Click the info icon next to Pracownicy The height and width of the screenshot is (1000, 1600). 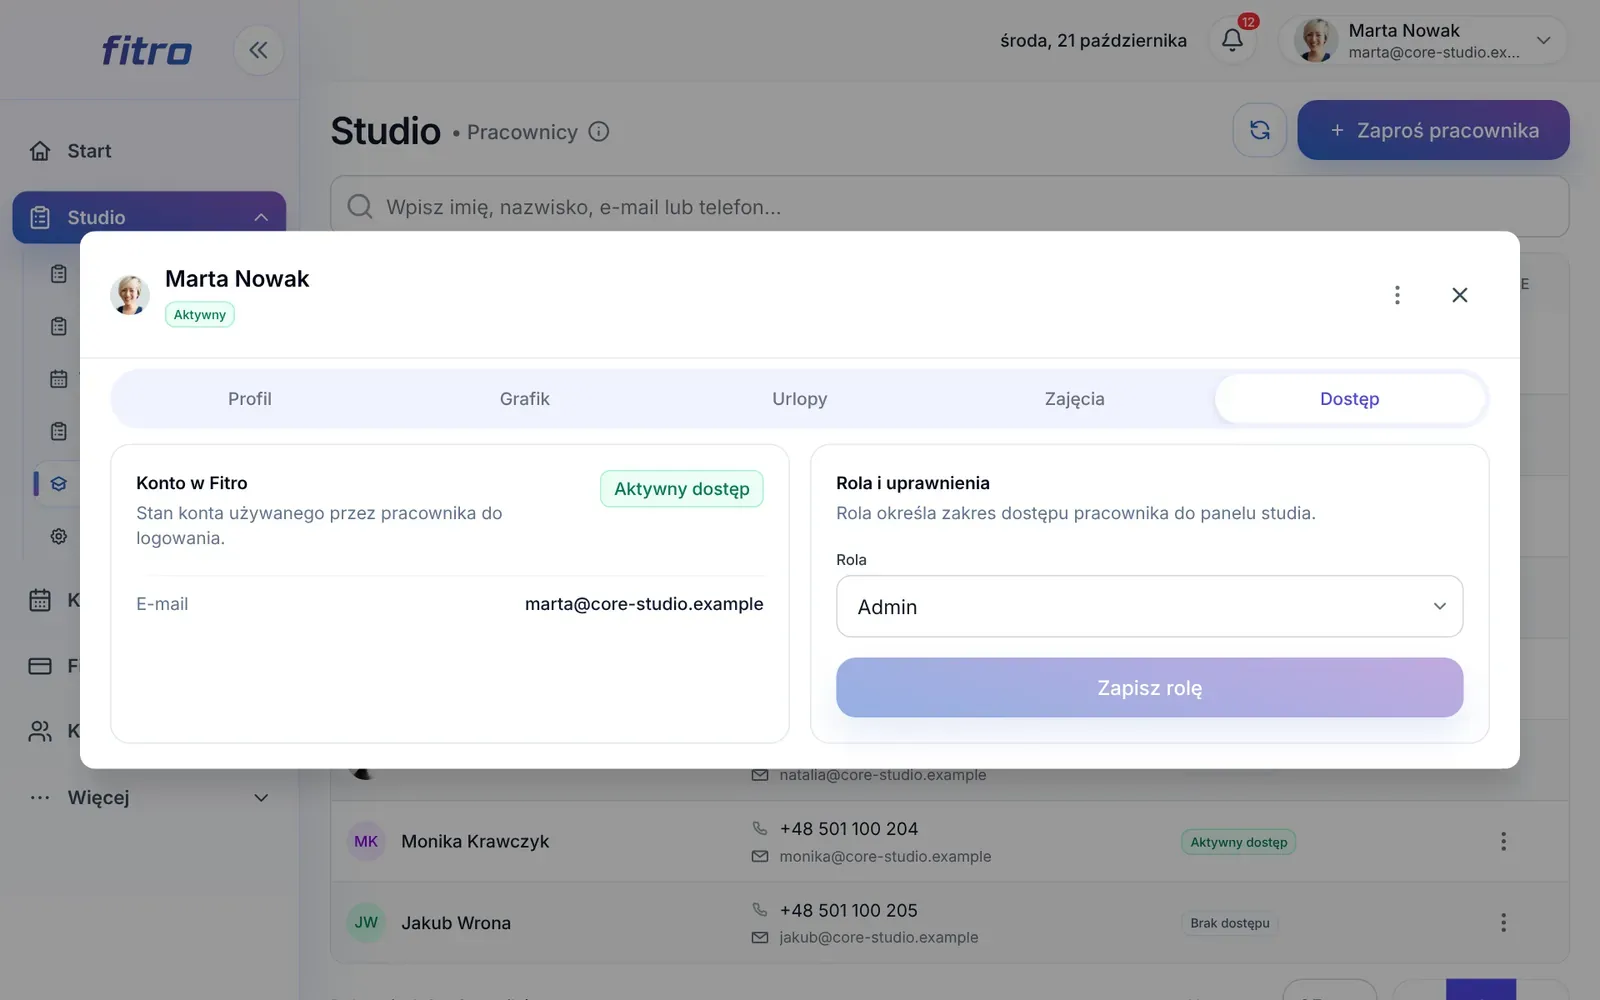[x=599, y=132]
